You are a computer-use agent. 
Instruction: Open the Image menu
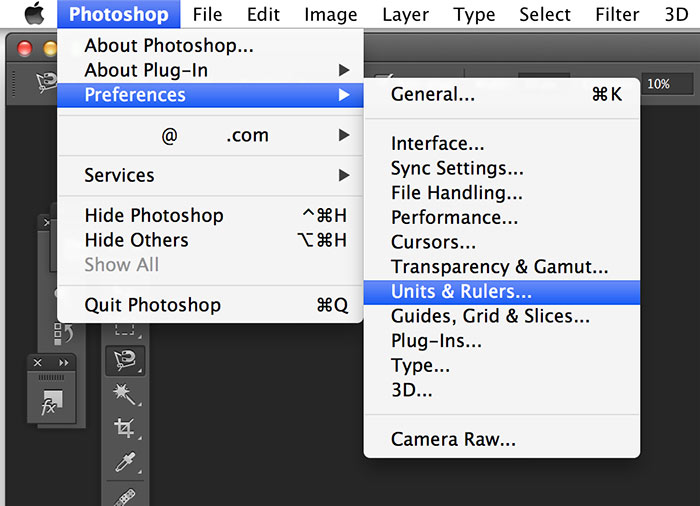click(331, 14)
